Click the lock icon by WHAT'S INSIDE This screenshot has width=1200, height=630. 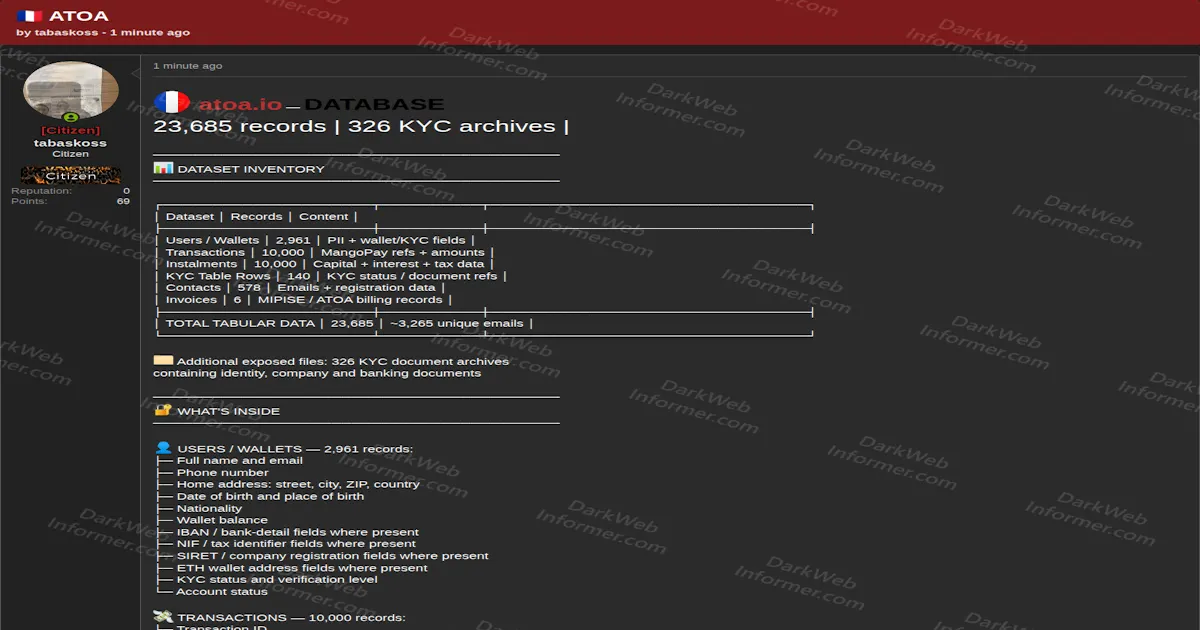click(x=163, y=410)
